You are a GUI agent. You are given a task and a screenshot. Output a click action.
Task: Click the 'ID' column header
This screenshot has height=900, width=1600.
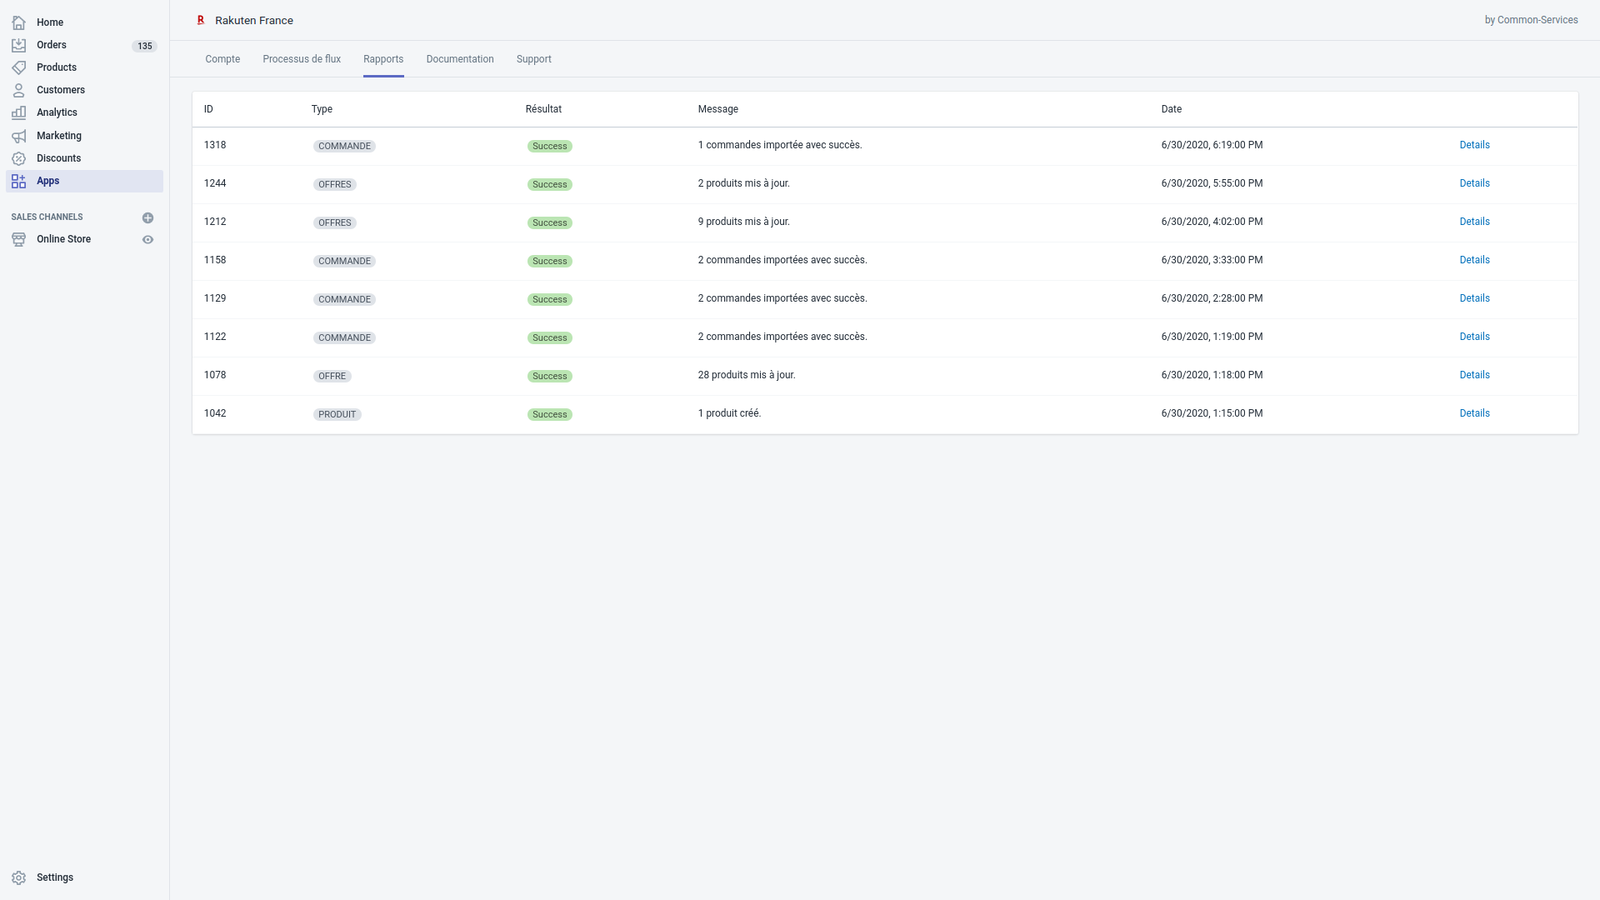click(209, 109)
